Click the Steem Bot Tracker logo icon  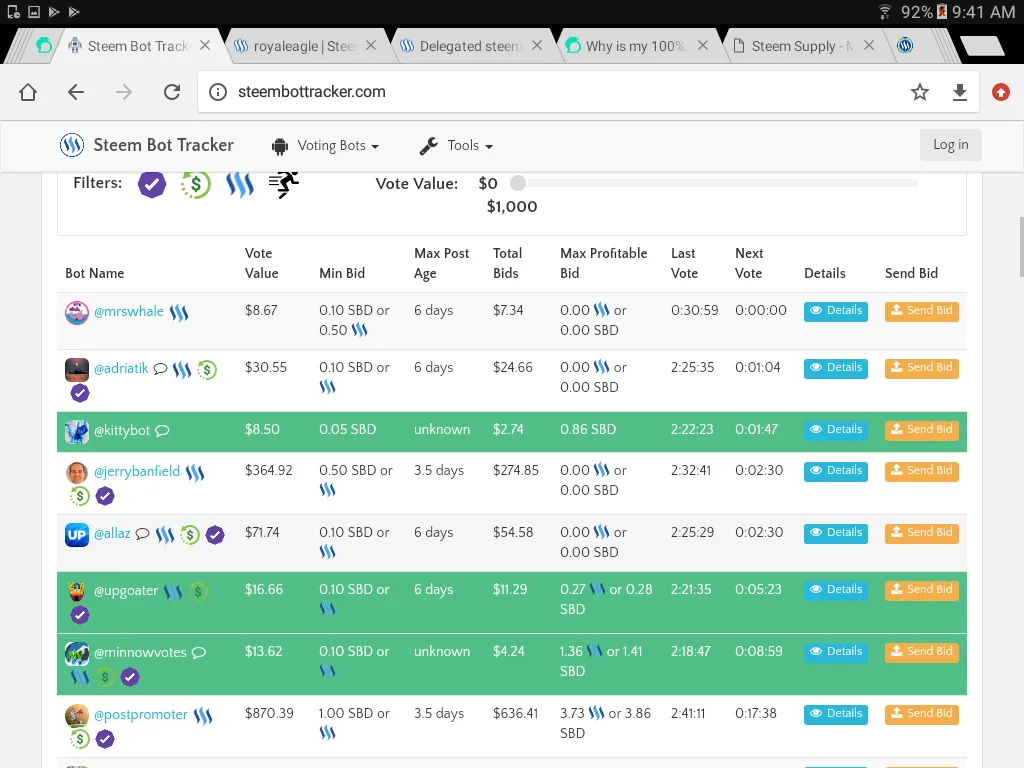(72, 145)
